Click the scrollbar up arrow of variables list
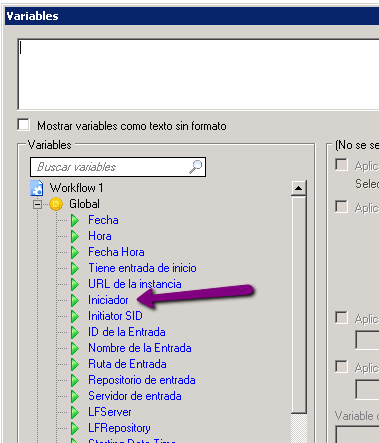Viewport: 379px width, 443px height. (298, 188)
